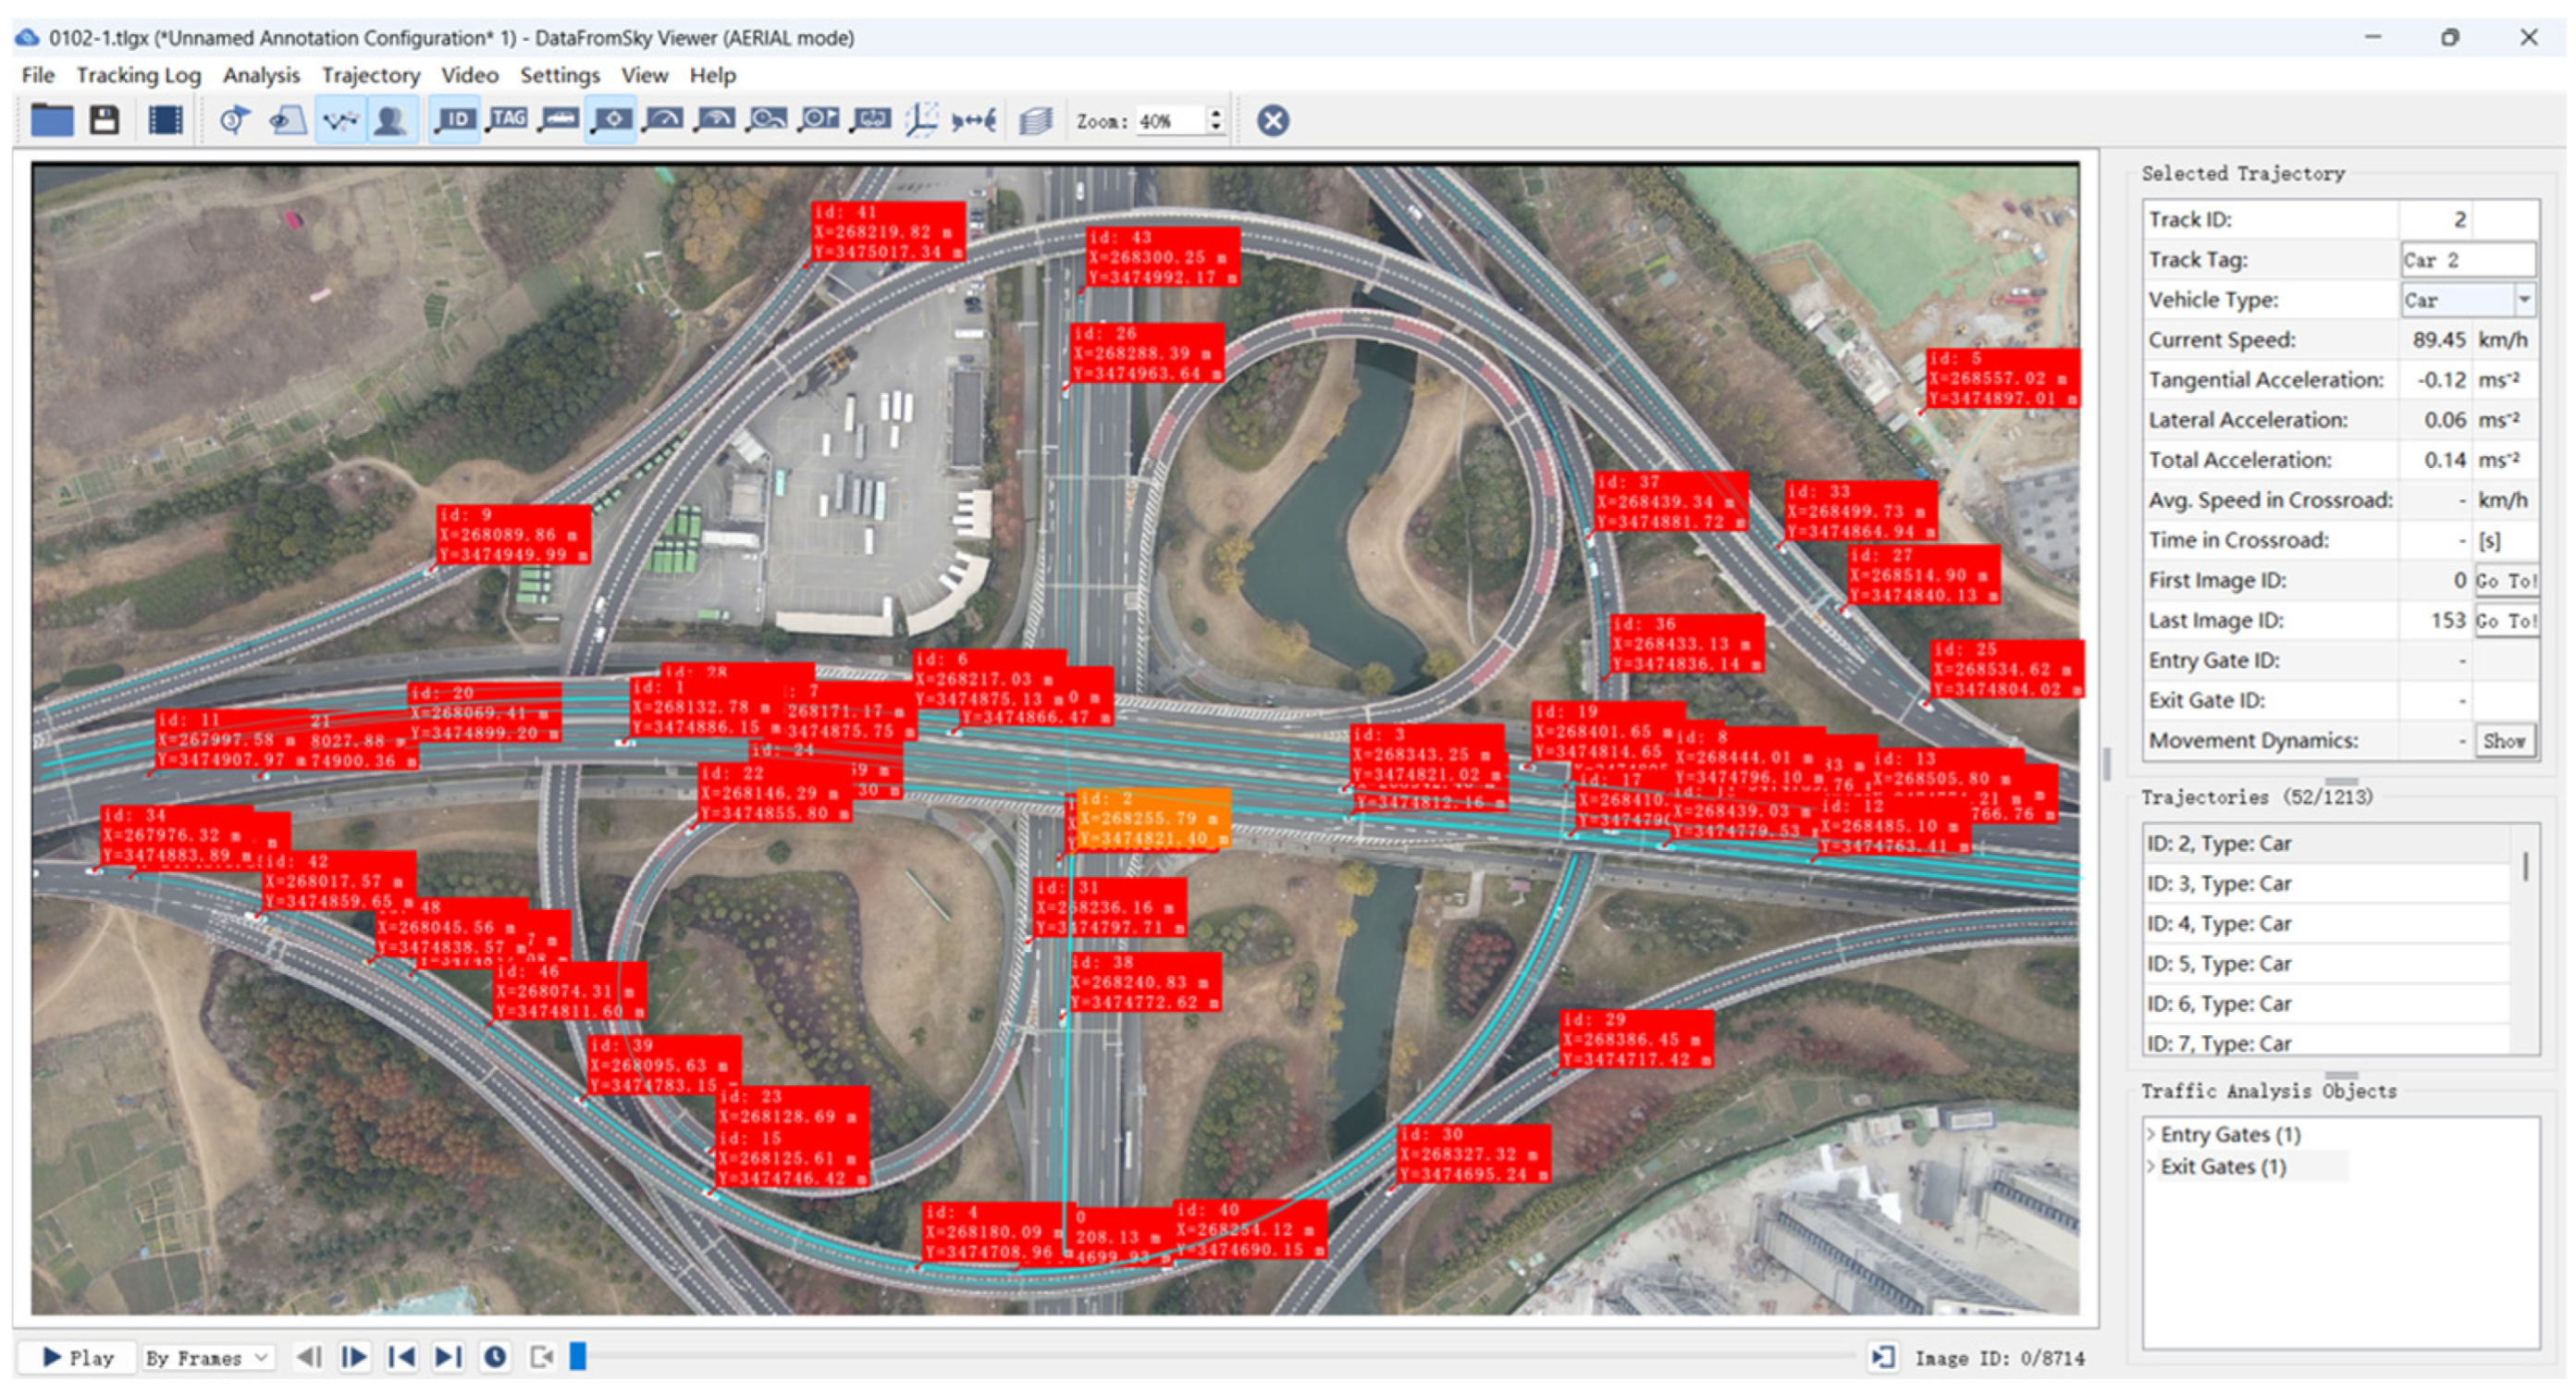
Task: Click the film strip video icon
Action: point(165,121)
